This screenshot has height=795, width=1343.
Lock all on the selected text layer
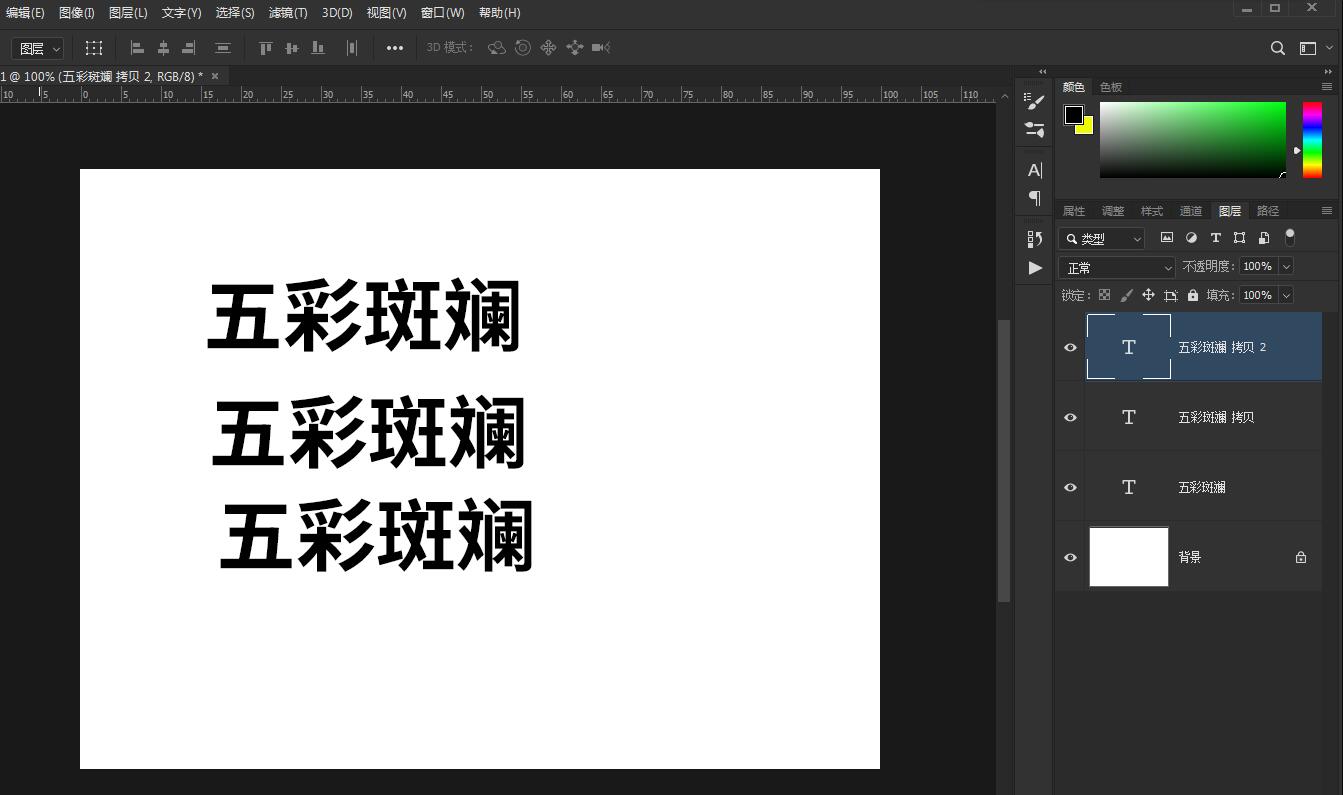(x=1195, y=294)
